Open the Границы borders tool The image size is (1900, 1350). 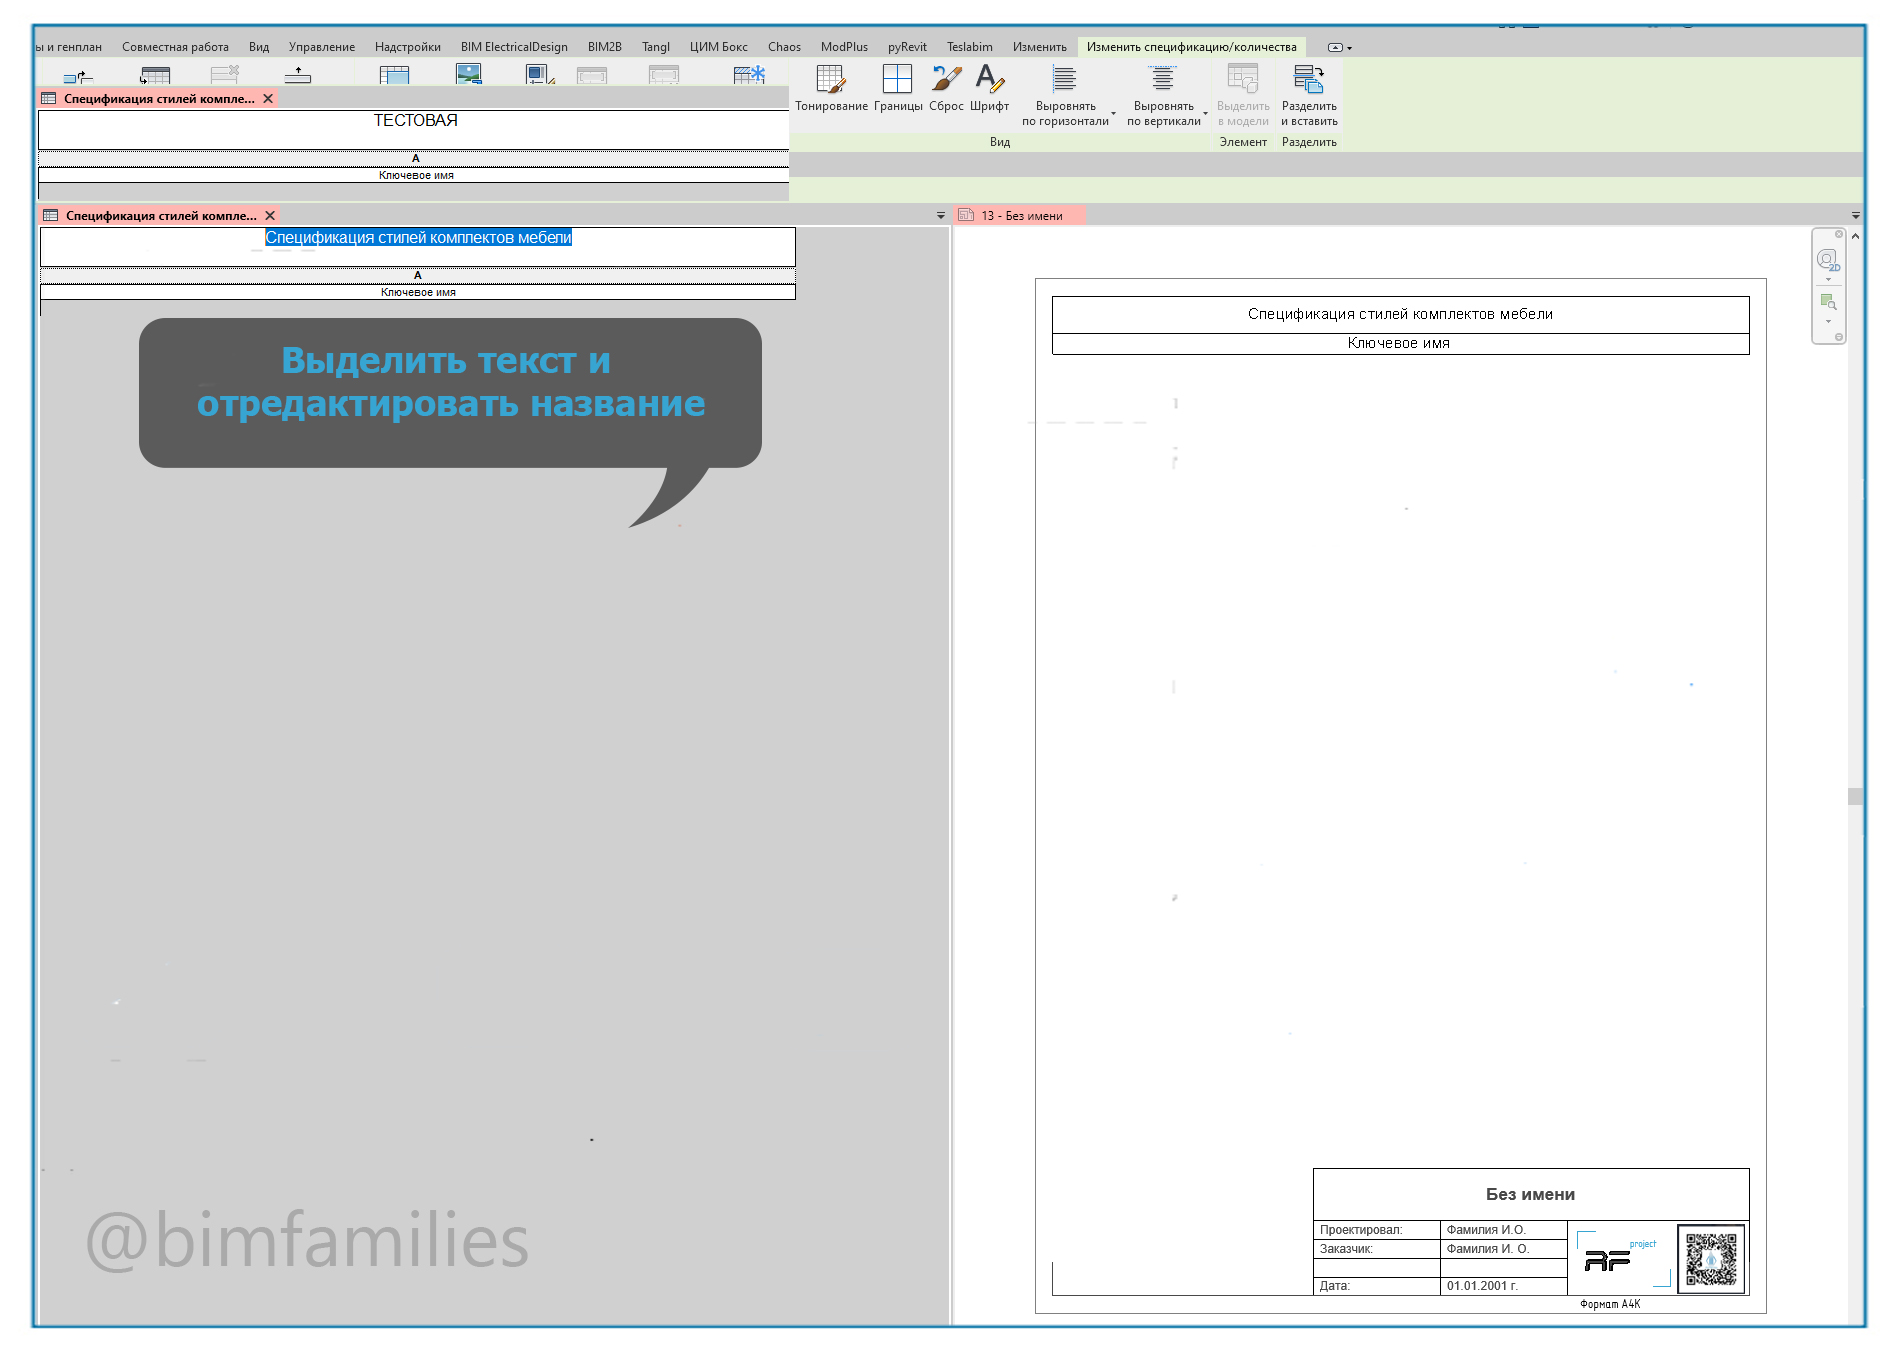(x=897, y=88)
